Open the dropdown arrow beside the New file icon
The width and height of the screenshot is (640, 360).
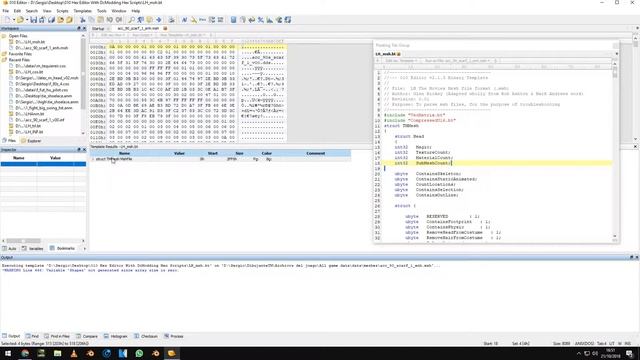[13, 20]
